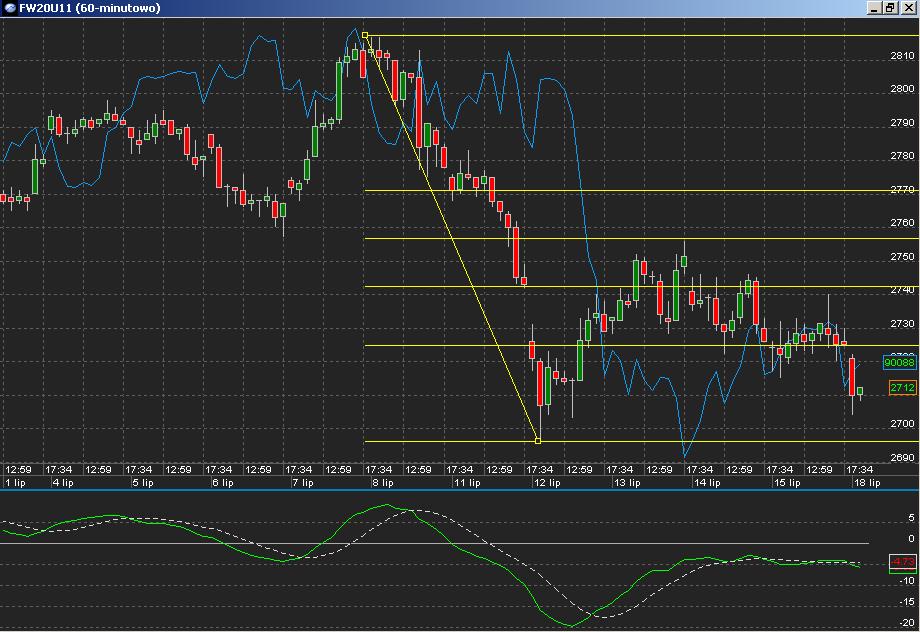
Task: Click the 90088 value label on price axis
Action: coord(901,363)
